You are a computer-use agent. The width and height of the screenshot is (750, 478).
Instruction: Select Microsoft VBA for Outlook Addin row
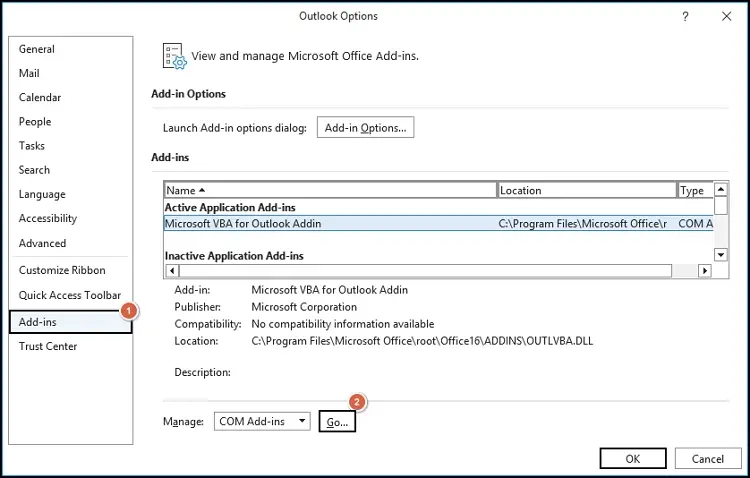pos(439,223)
